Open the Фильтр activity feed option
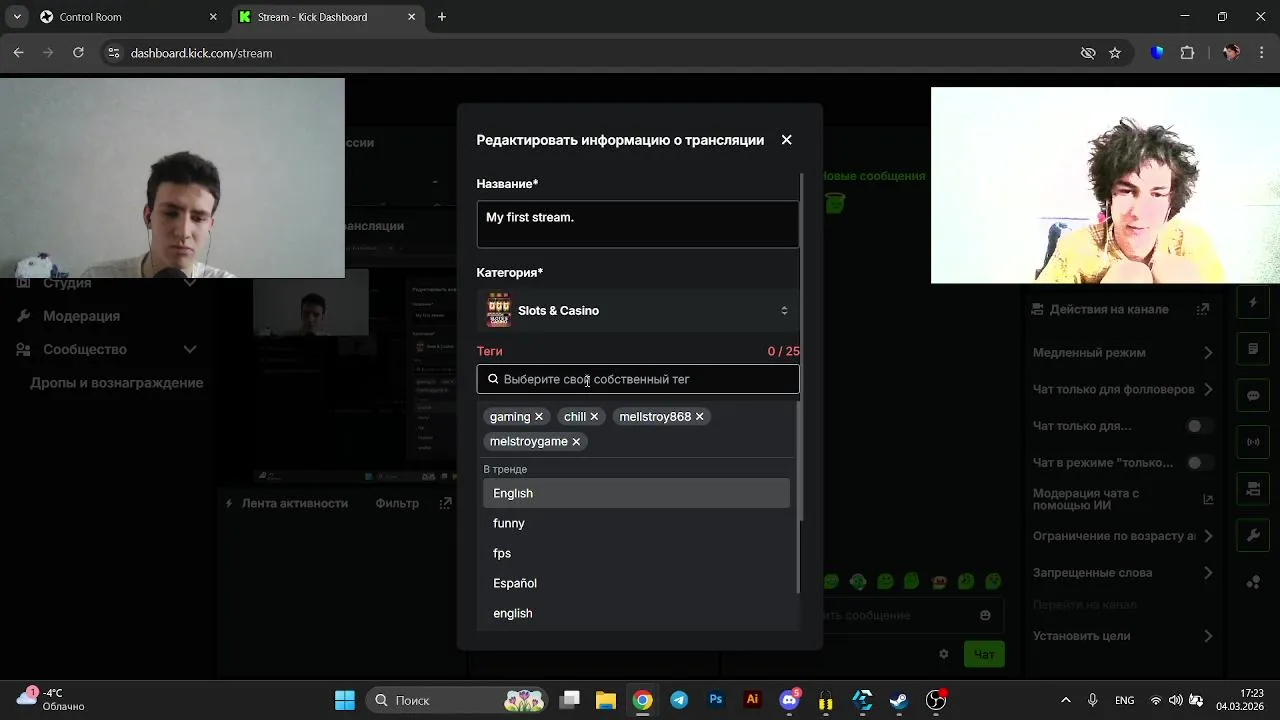 pyautogui.click(x=397, y=503)
